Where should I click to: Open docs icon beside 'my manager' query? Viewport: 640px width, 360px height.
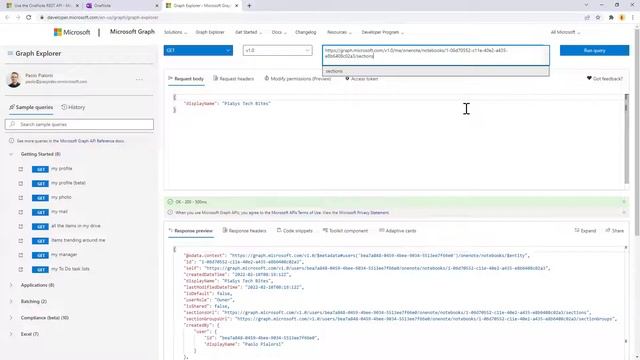click(21, 255)
